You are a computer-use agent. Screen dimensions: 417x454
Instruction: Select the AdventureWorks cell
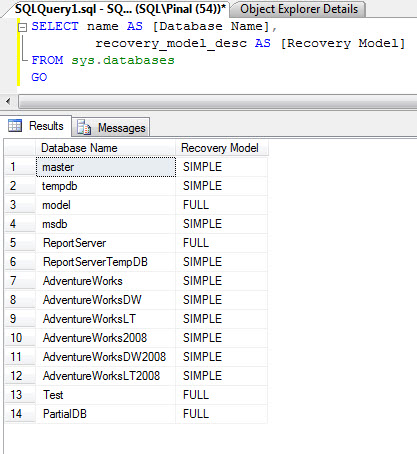point(106,281)
